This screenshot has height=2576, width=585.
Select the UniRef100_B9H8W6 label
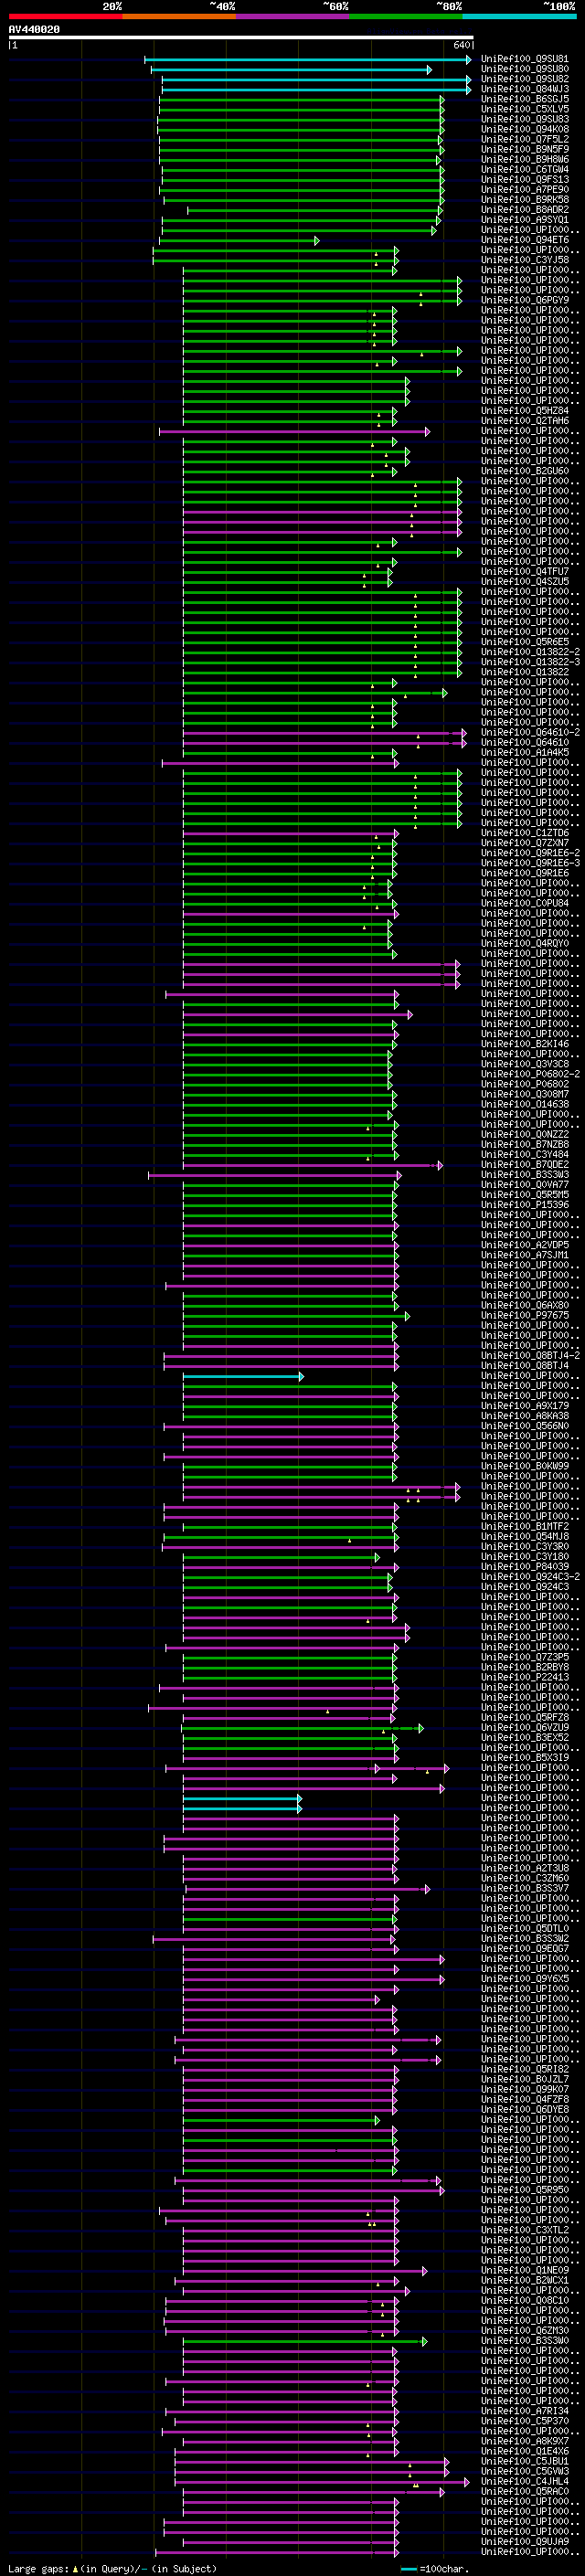[x=525, y=159]
